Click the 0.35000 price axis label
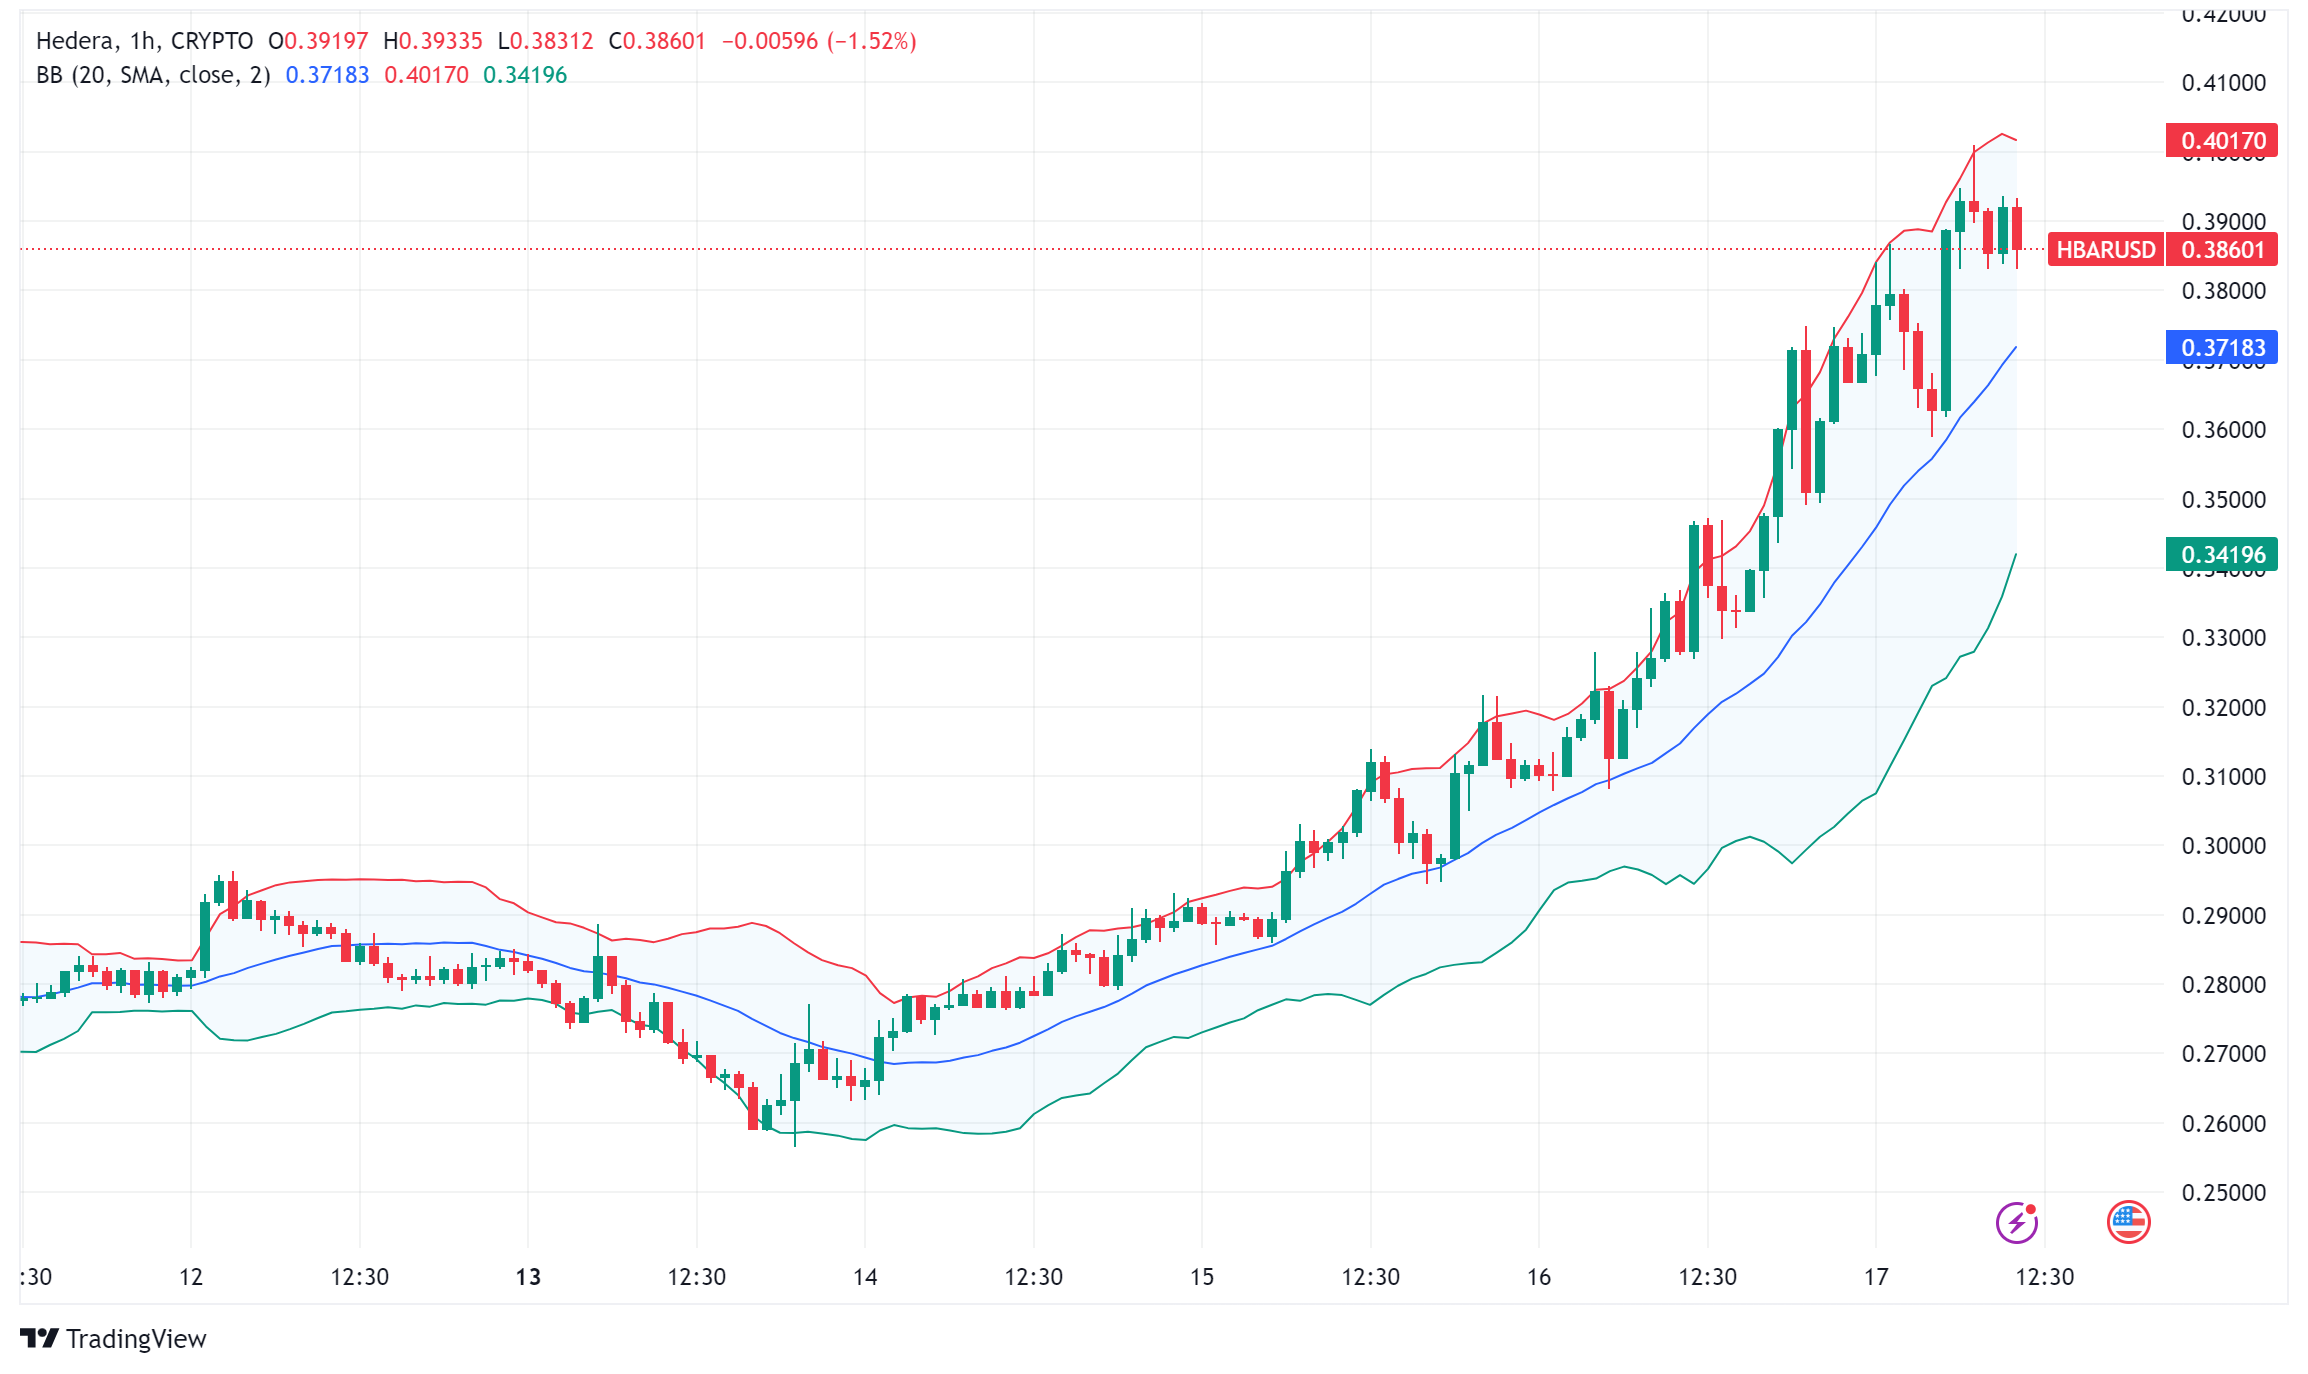Image resolution: width=2308 pixels, height=1374 pixels. [2224, 499]
